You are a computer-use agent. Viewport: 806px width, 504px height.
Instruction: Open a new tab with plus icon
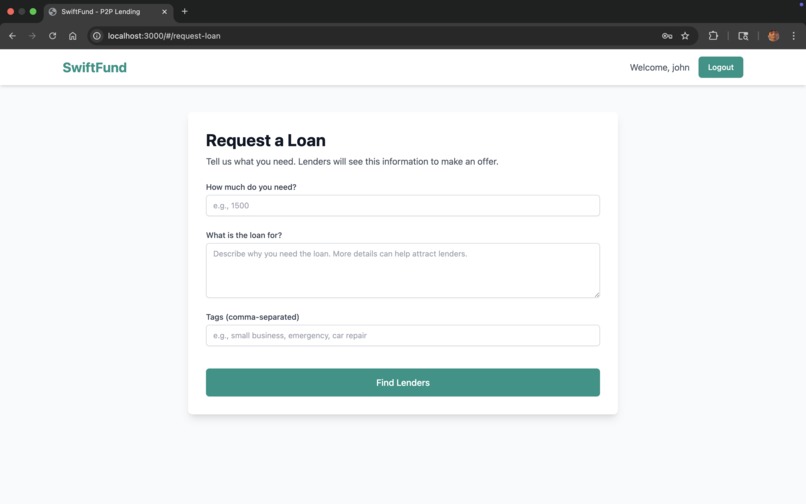185,11
